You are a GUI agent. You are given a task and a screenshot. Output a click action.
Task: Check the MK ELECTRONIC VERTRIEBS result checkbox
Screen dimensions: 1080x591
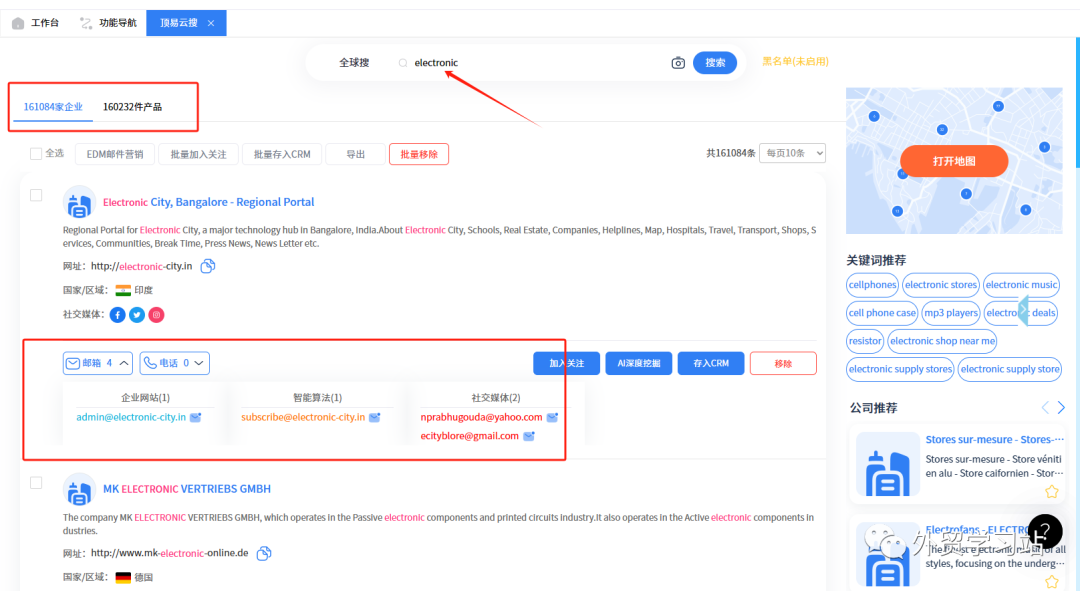click(36, 483)
